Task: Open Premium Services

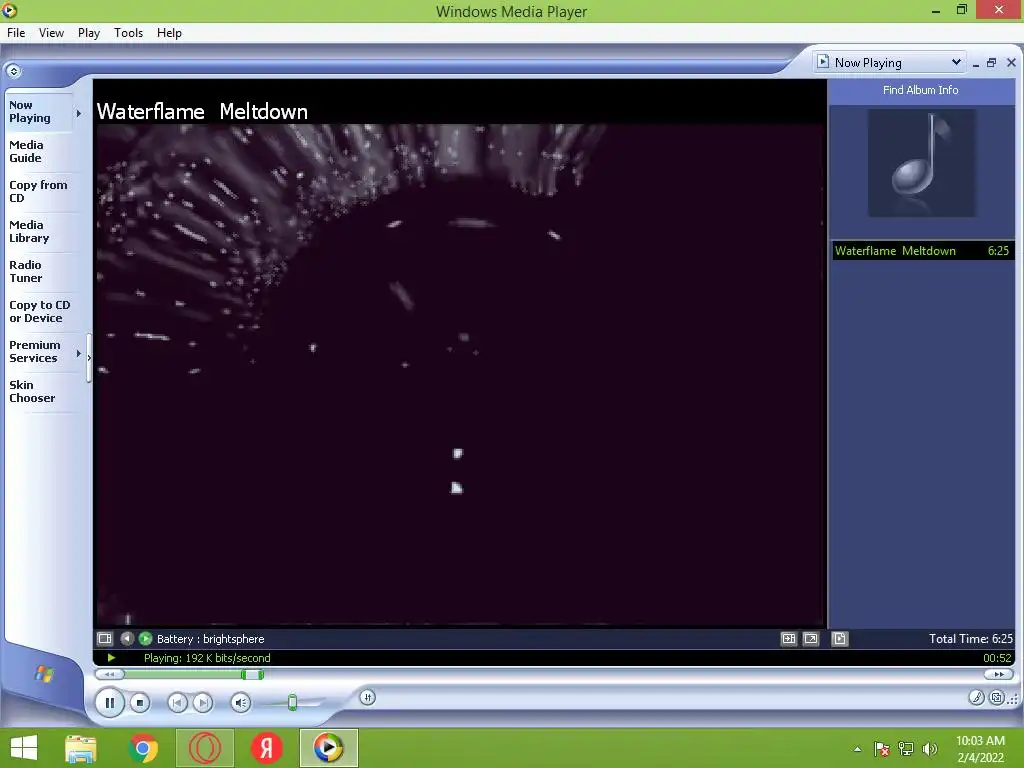Action: tap(37, 351)
